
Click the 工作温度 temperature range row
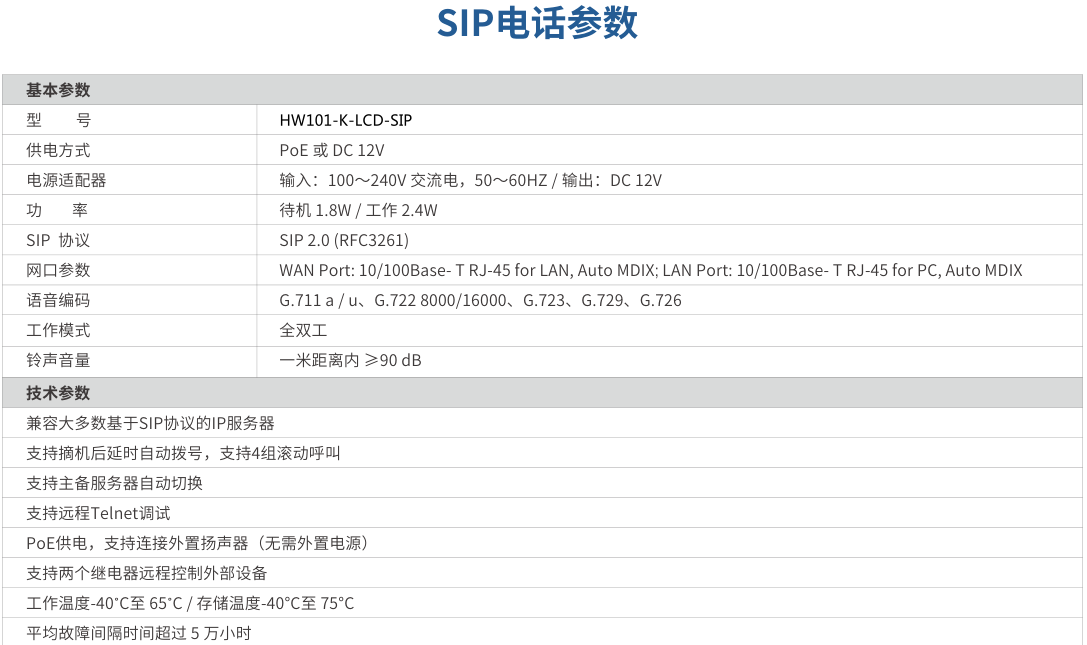(x=190, y=603)
